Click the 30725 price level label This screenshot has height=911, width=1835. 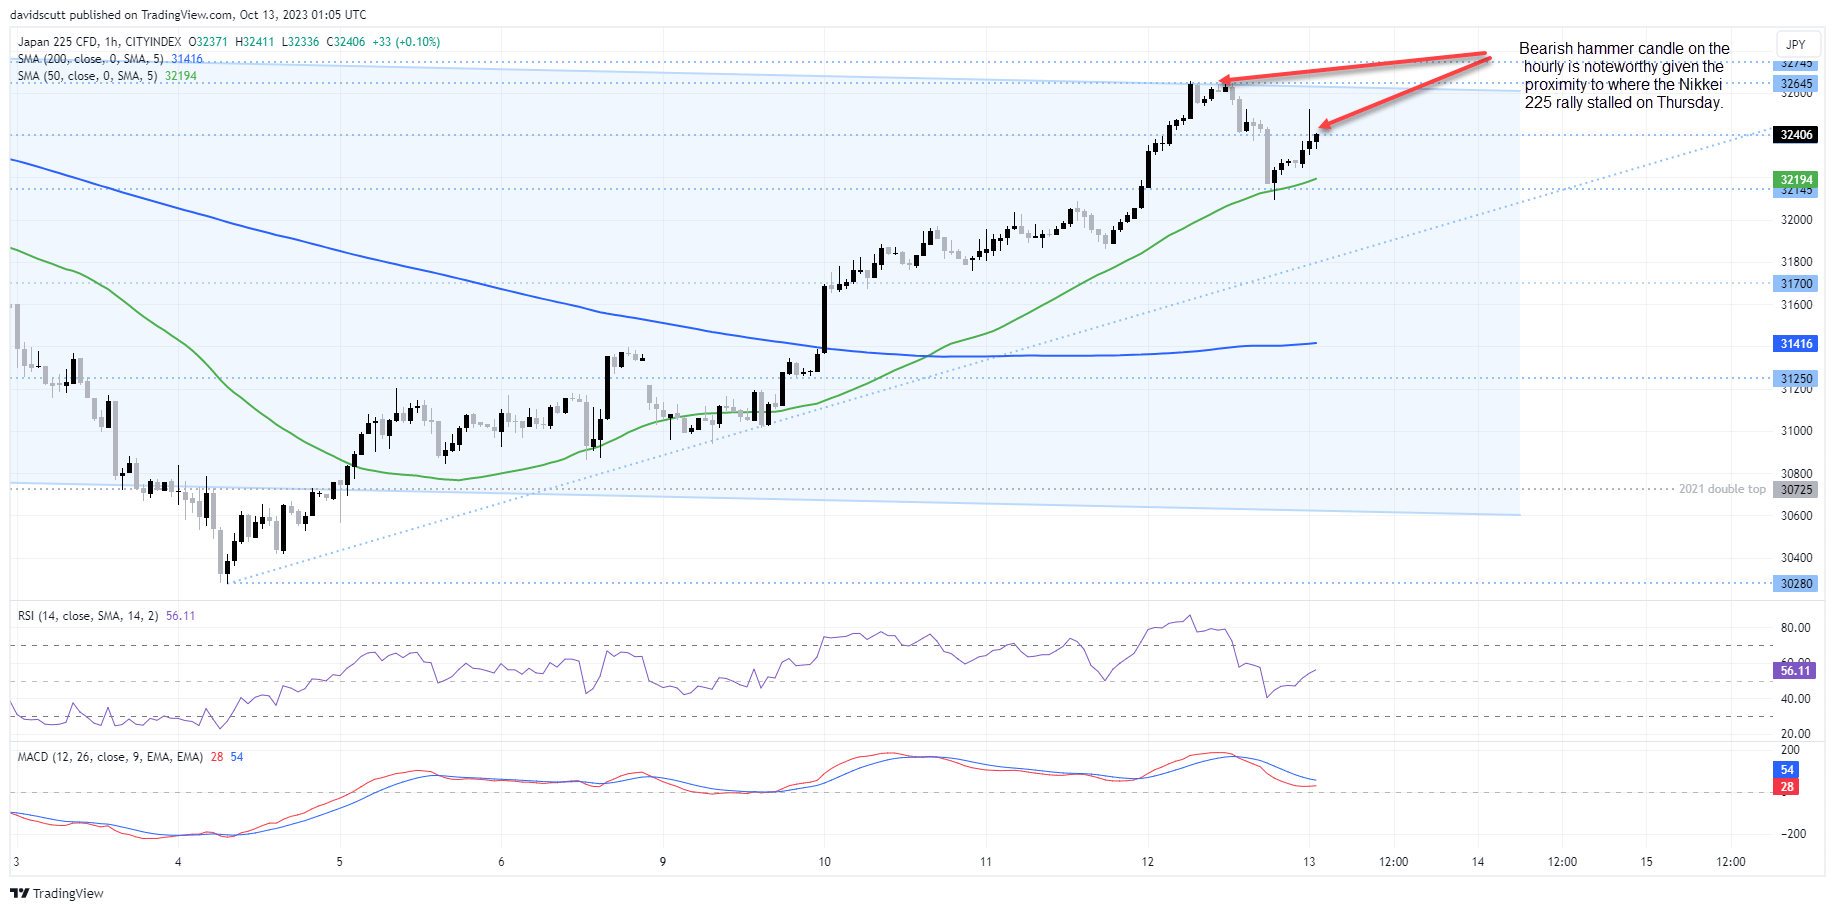pyautogui.click(x=1796, y=490)
